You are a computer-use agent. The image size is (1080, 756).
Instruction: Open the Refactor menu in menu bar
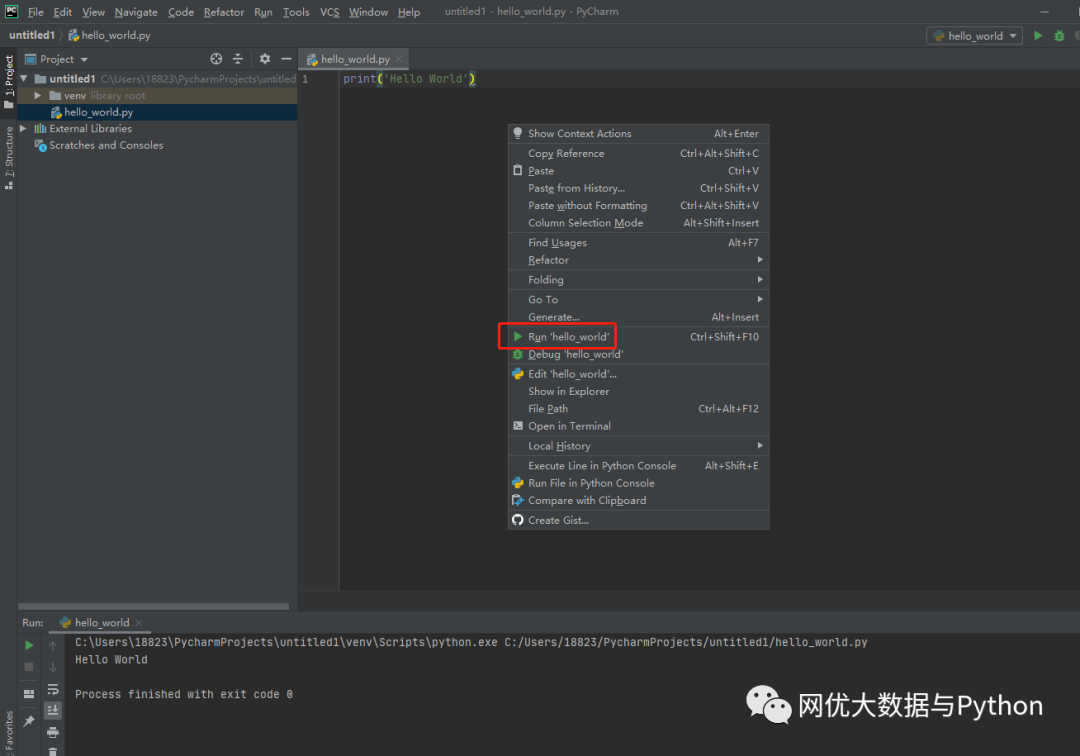(224, 12)
